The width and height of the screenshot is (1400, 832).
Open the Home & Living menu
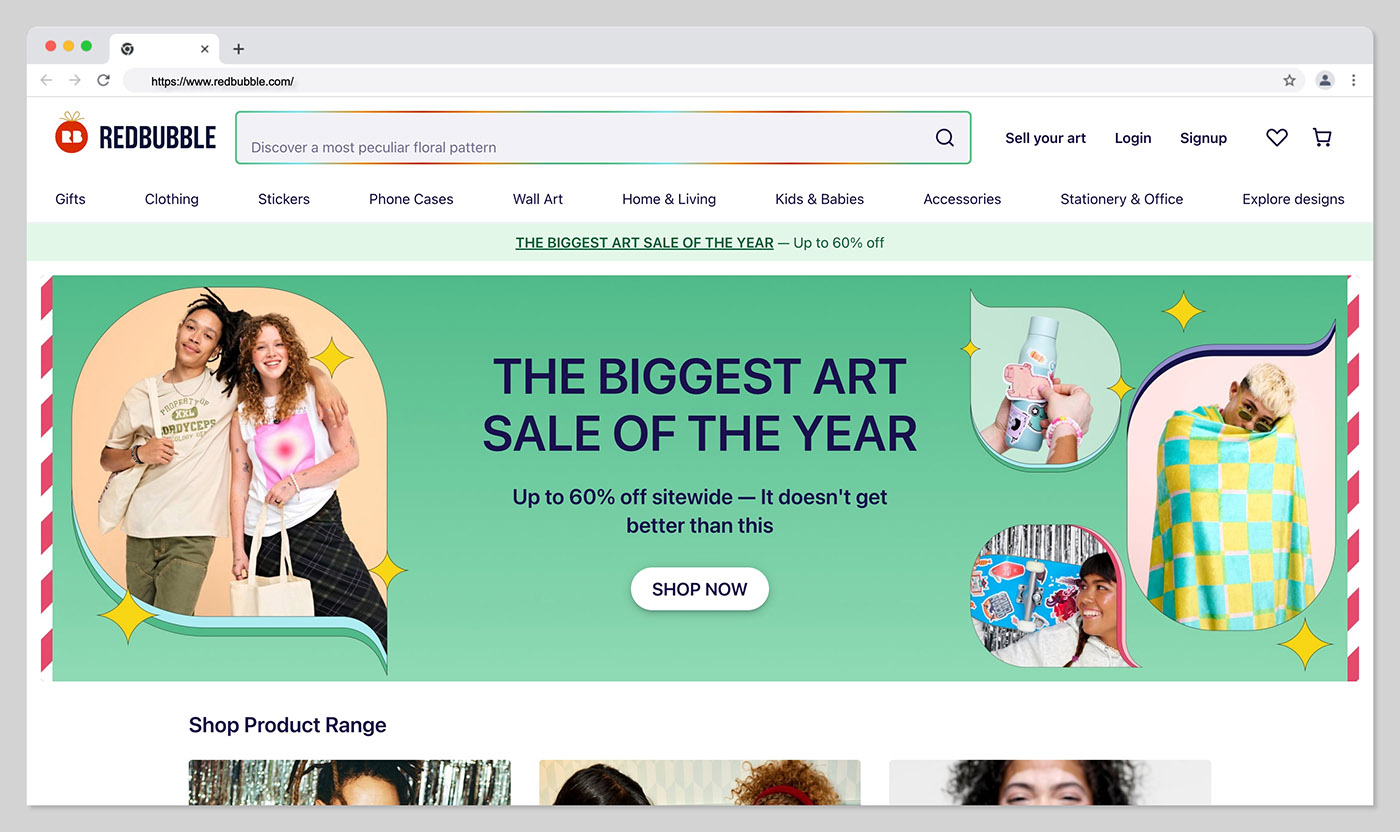pos(669,199)
